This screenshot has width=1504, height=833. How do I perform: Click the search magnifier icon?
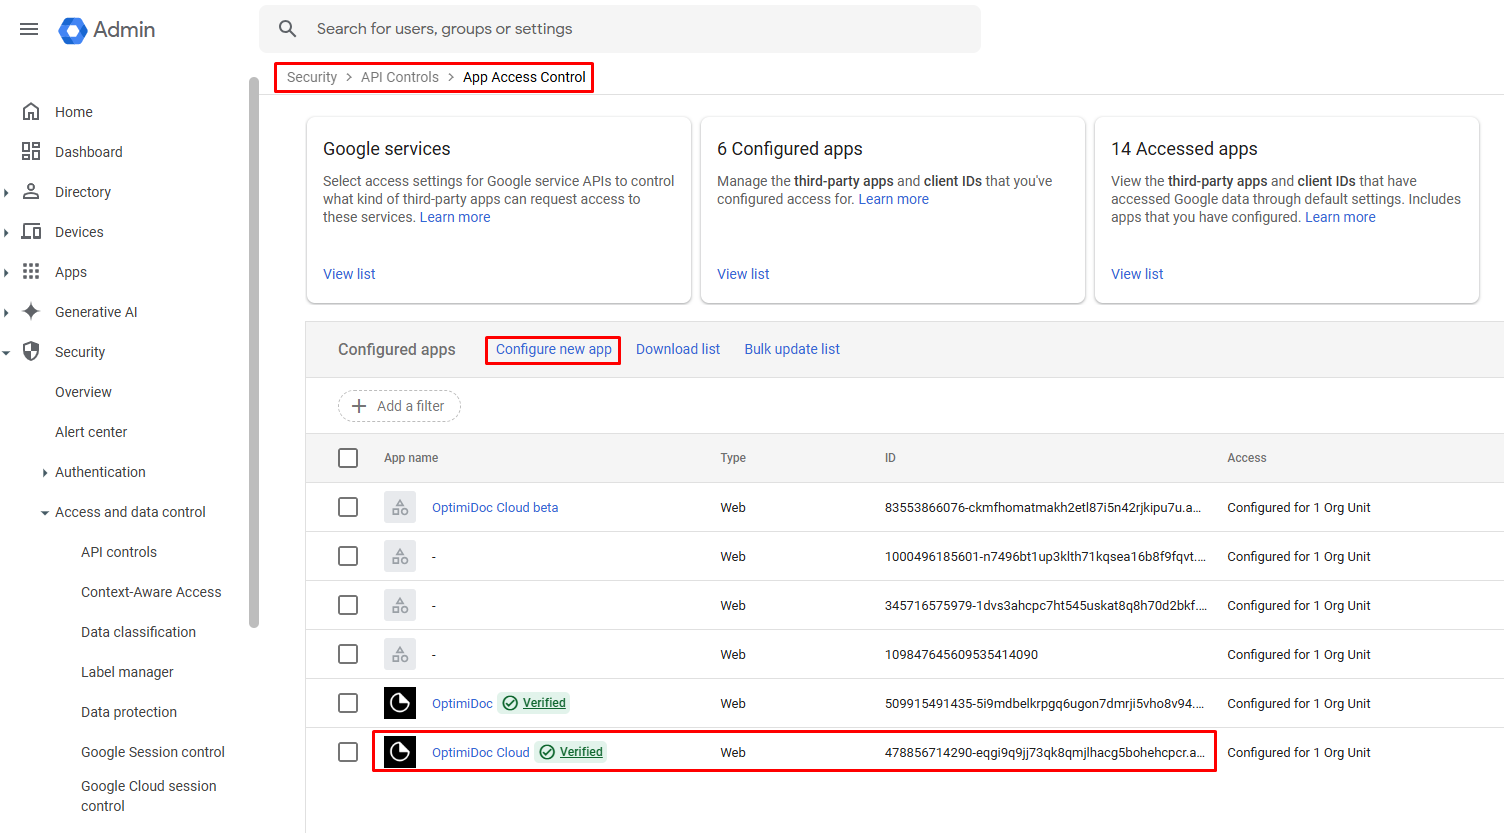pyautogui.click(x=288, y=29)
